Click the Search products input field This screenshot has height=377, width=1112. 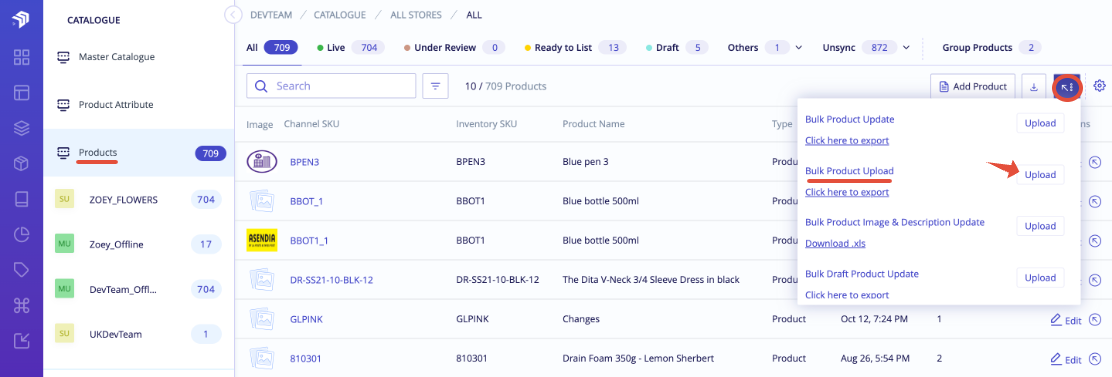(331, 86)
